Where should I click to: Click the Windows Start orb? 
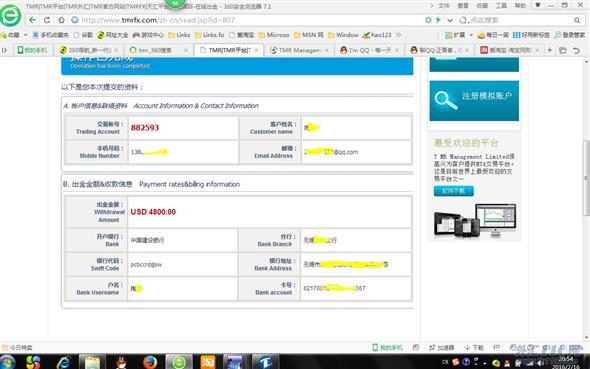(x=7, y=362)
